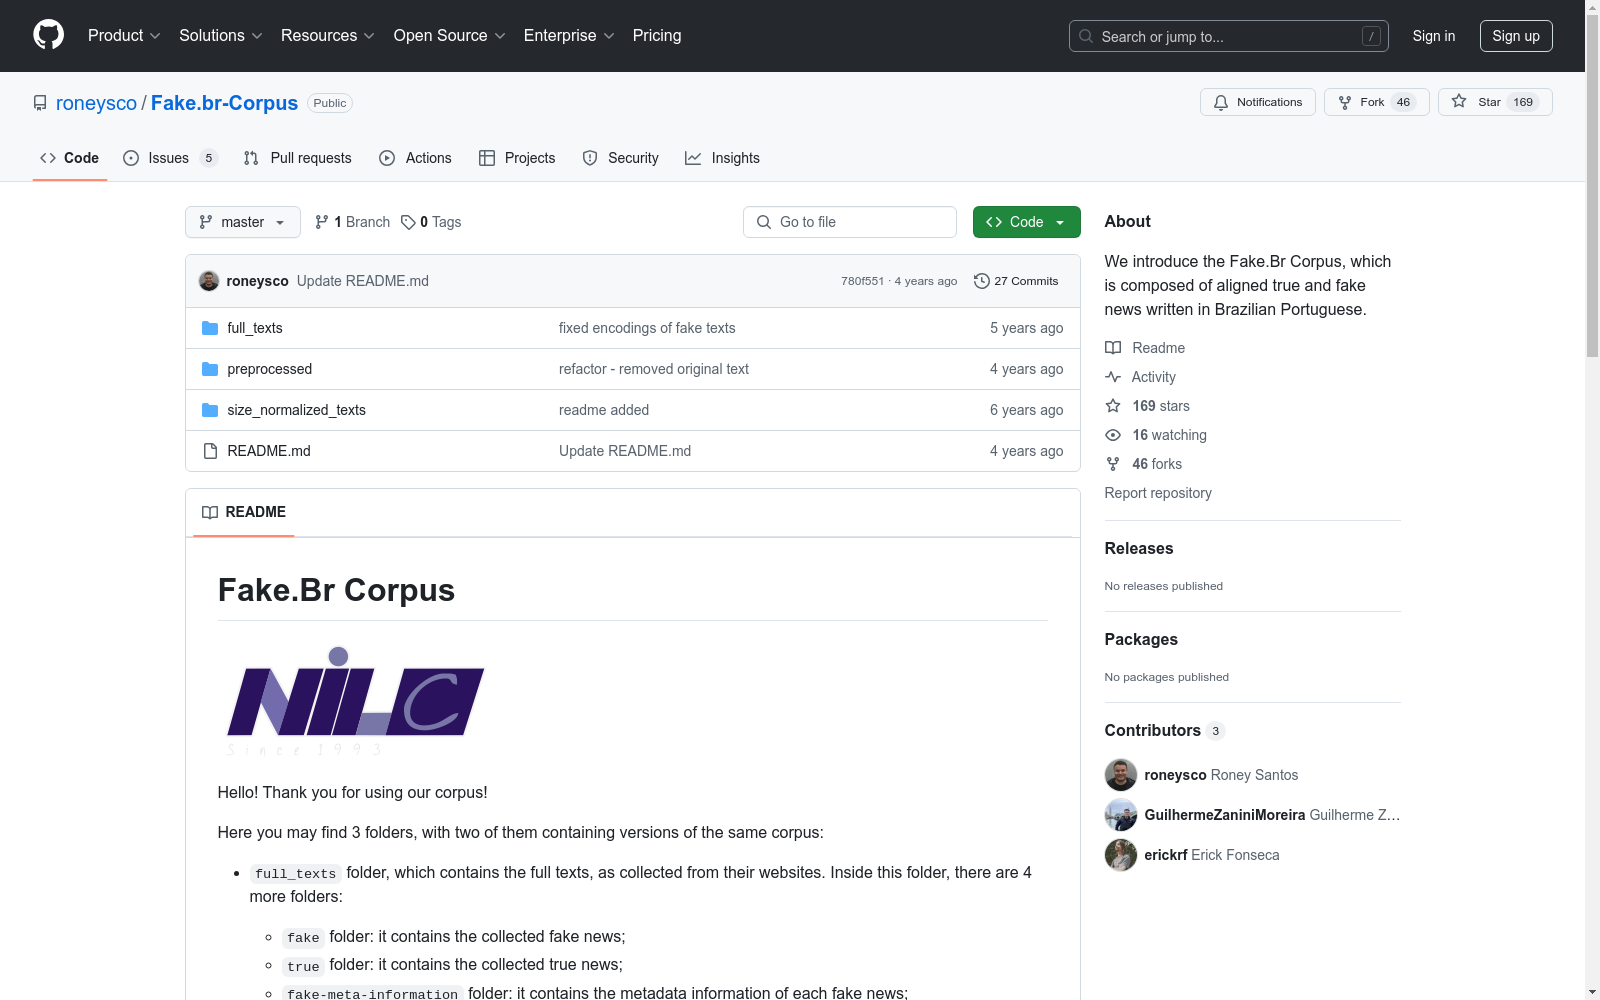Star the Fake.br-Corpus repository
This screenshot has height=1000, width=1600.
pos(1495,102)
